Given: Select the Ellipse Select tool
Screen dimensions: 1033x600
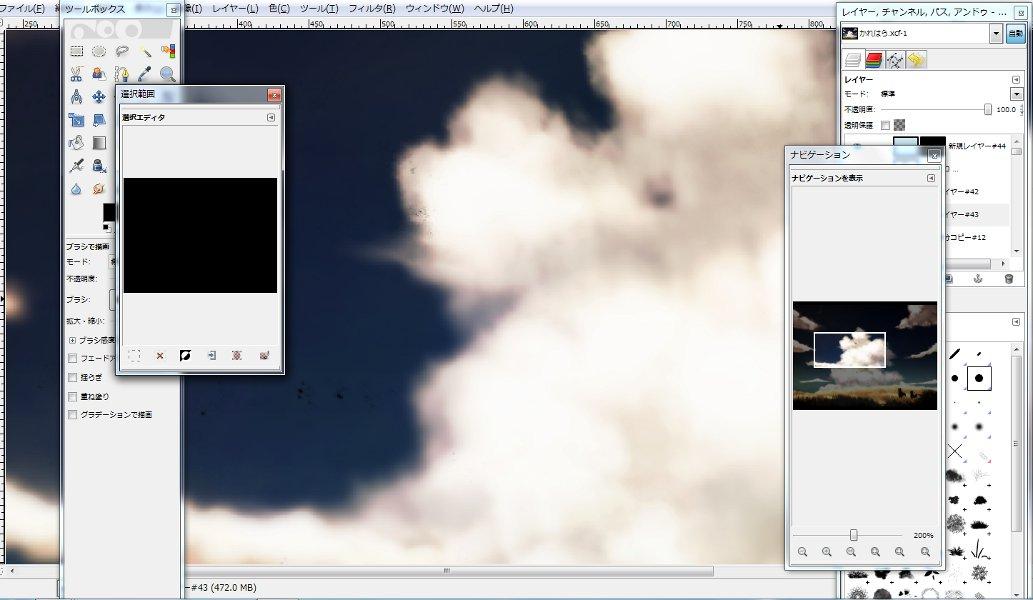Looking at the screenshot, I should (x=99, y=51).
